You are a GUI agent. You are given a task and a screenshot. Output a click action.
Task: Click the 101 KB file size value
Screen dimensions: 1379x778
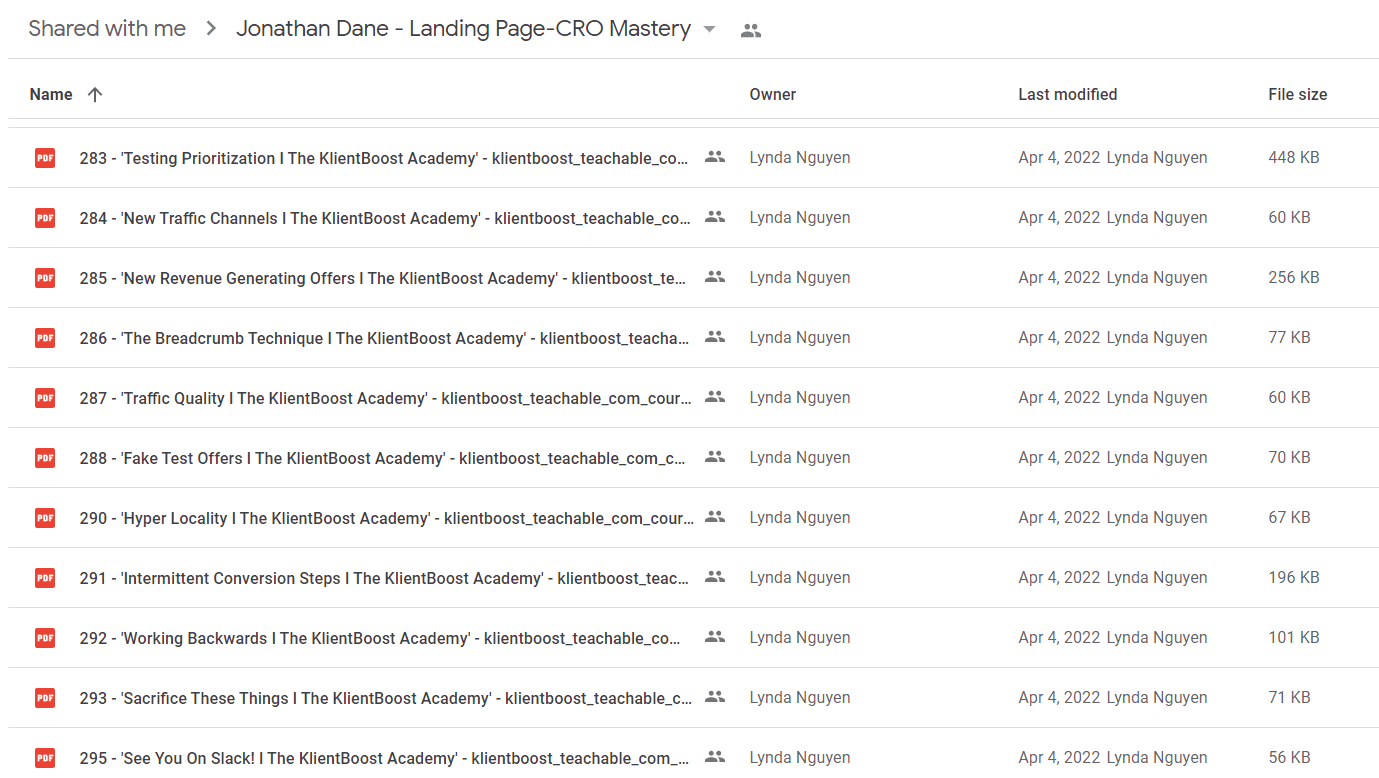[1294, 638]
